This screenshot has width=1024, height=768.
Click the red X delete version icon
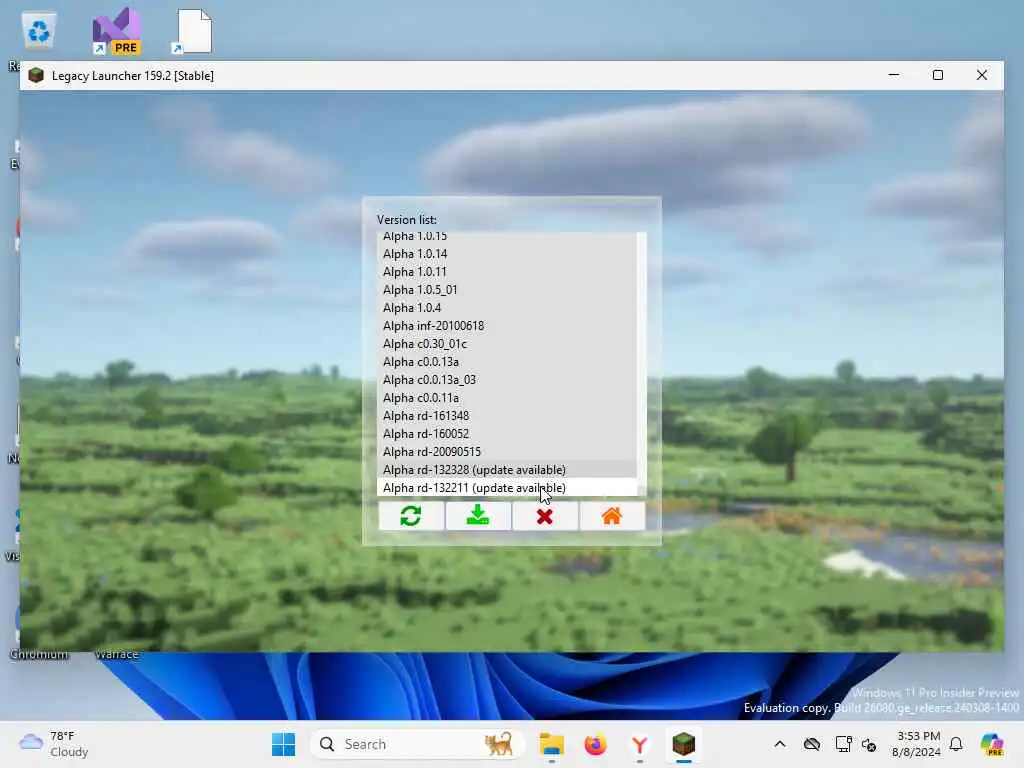point(545,516)
